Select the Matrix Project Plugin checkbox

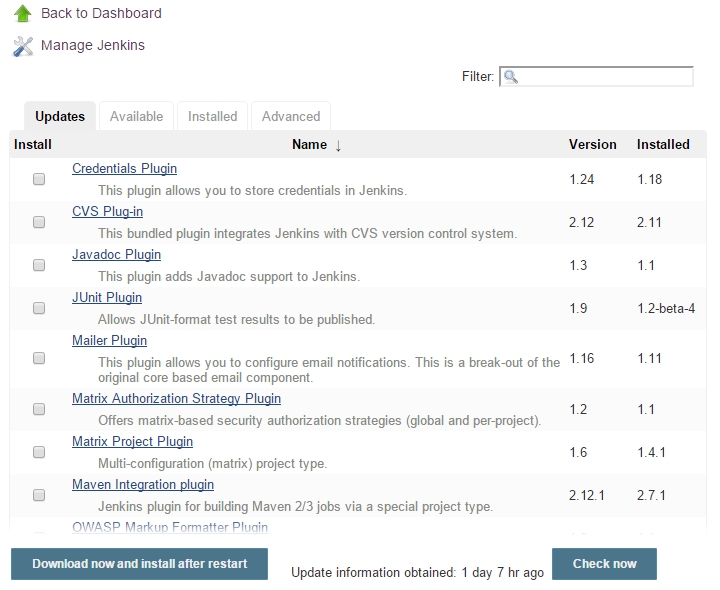pos(39,452)
